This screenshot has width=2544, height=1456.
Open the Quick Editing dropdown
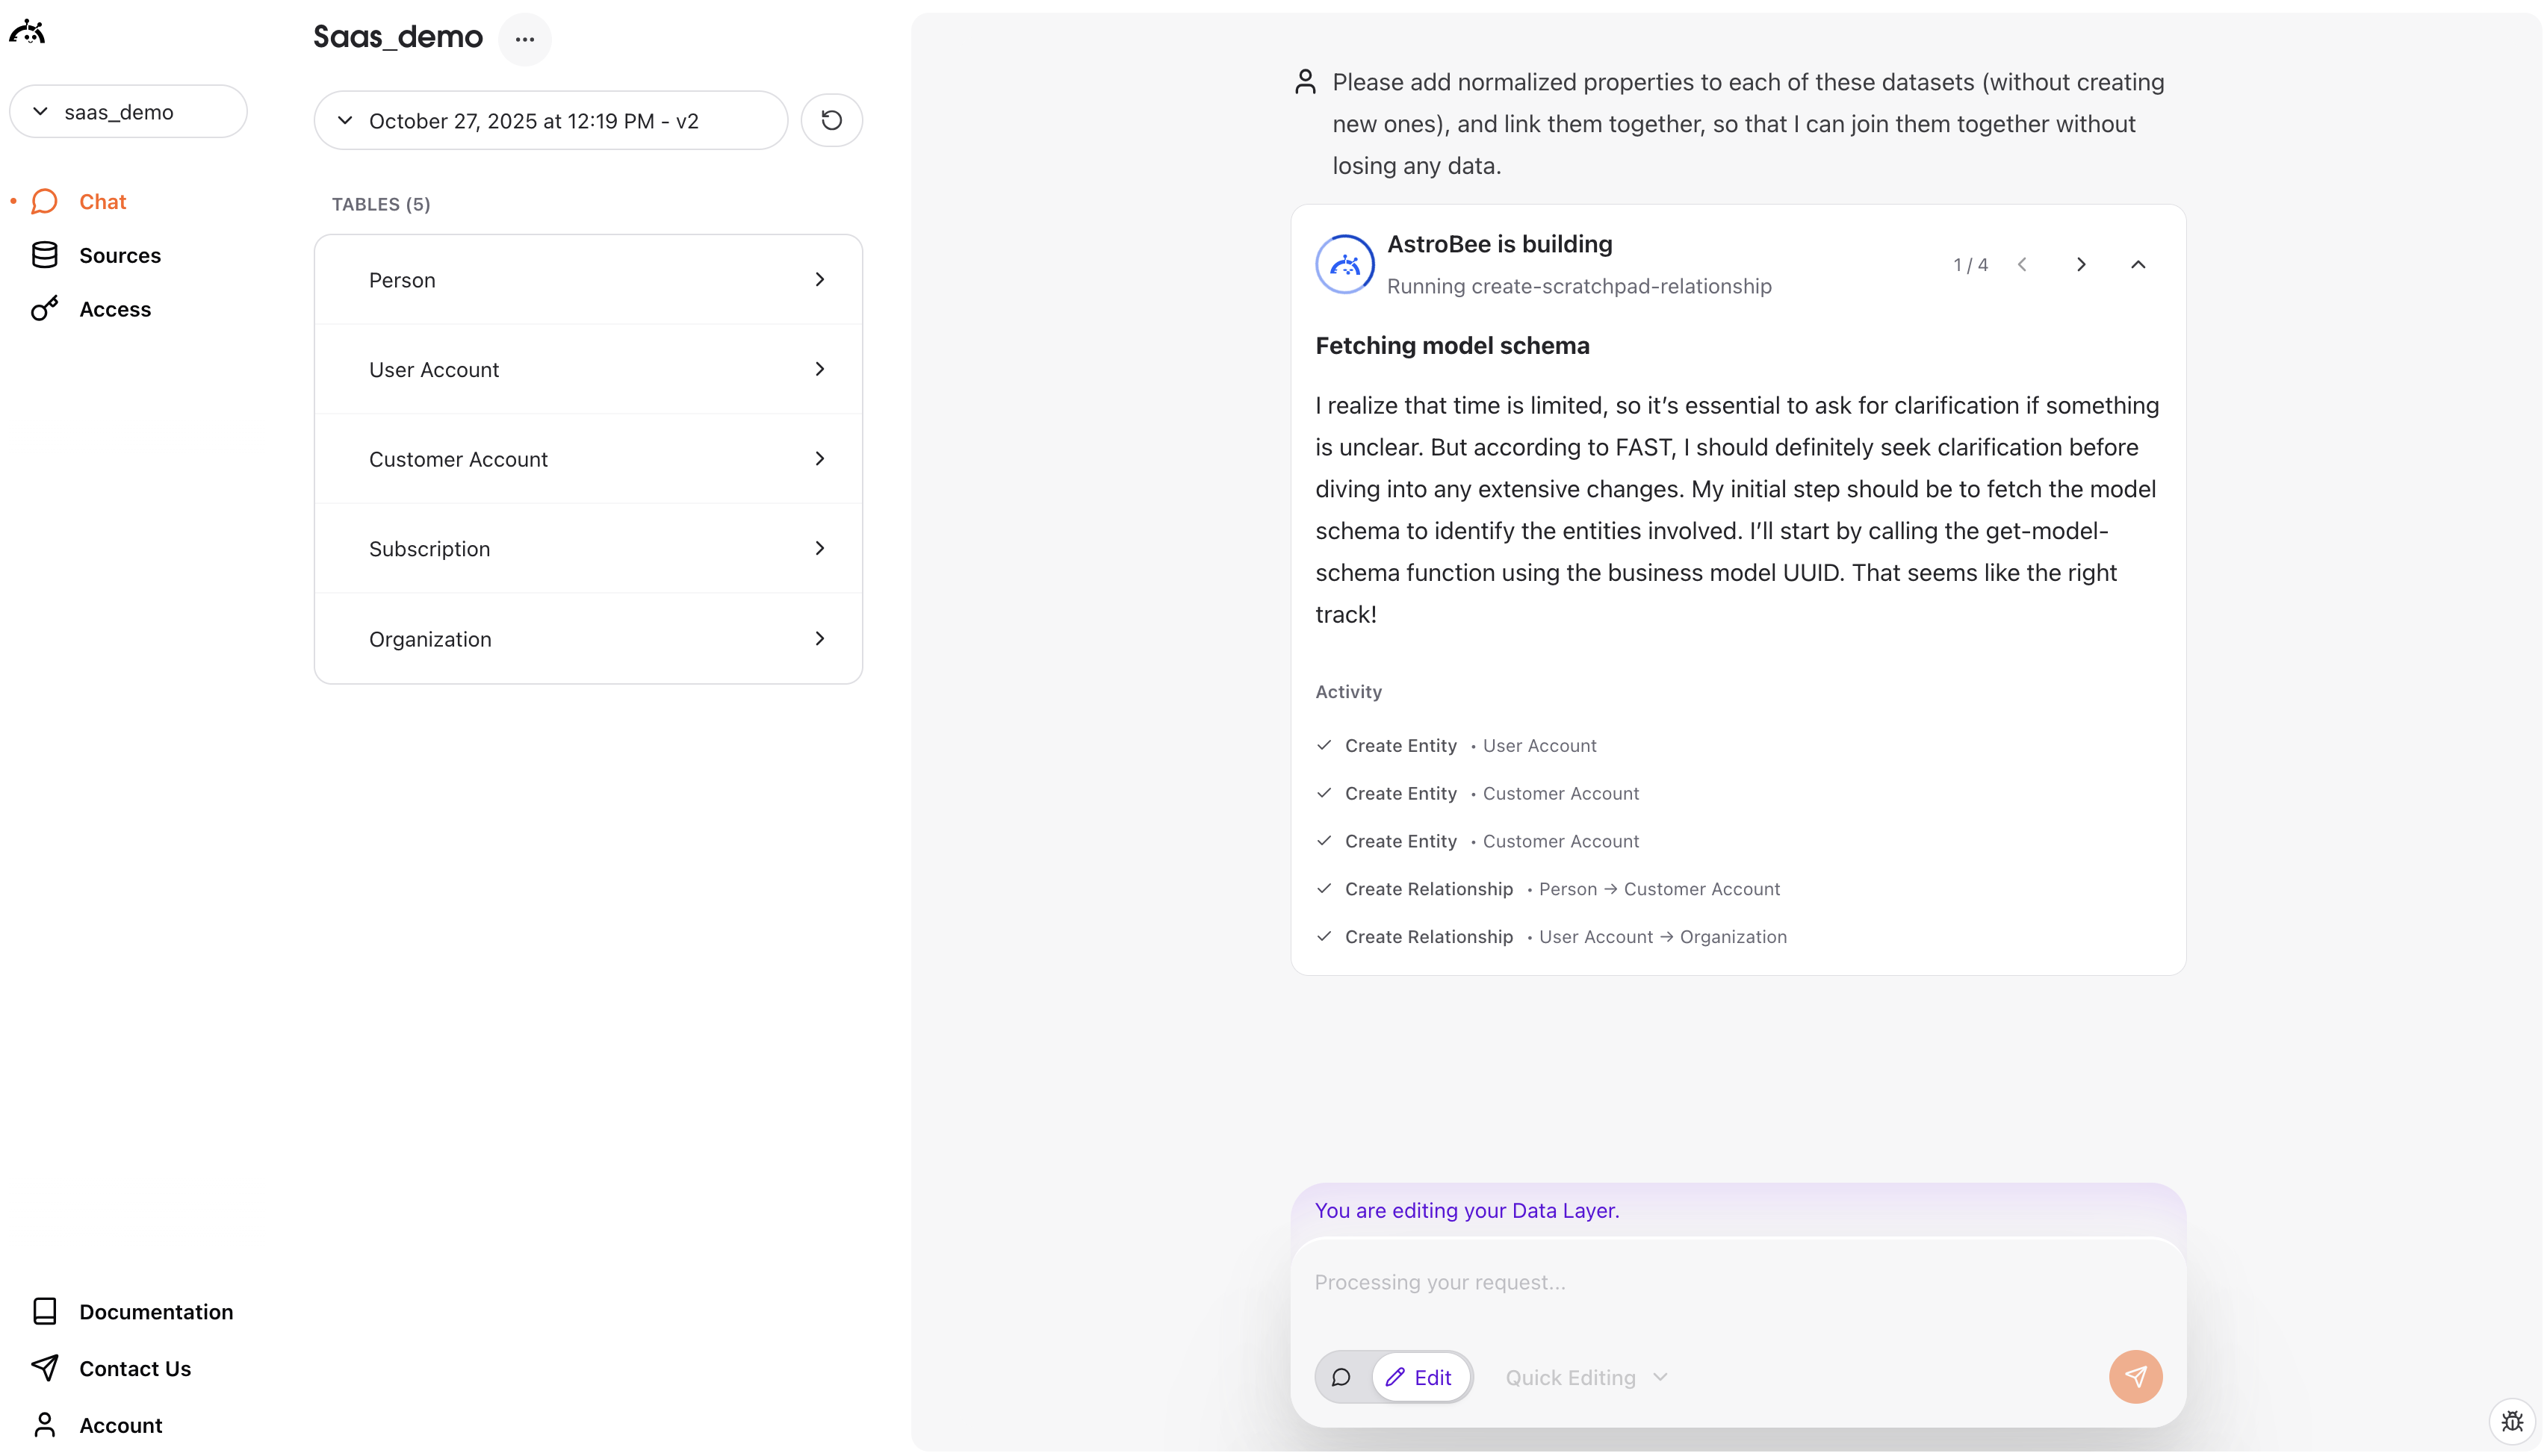1584,1376
